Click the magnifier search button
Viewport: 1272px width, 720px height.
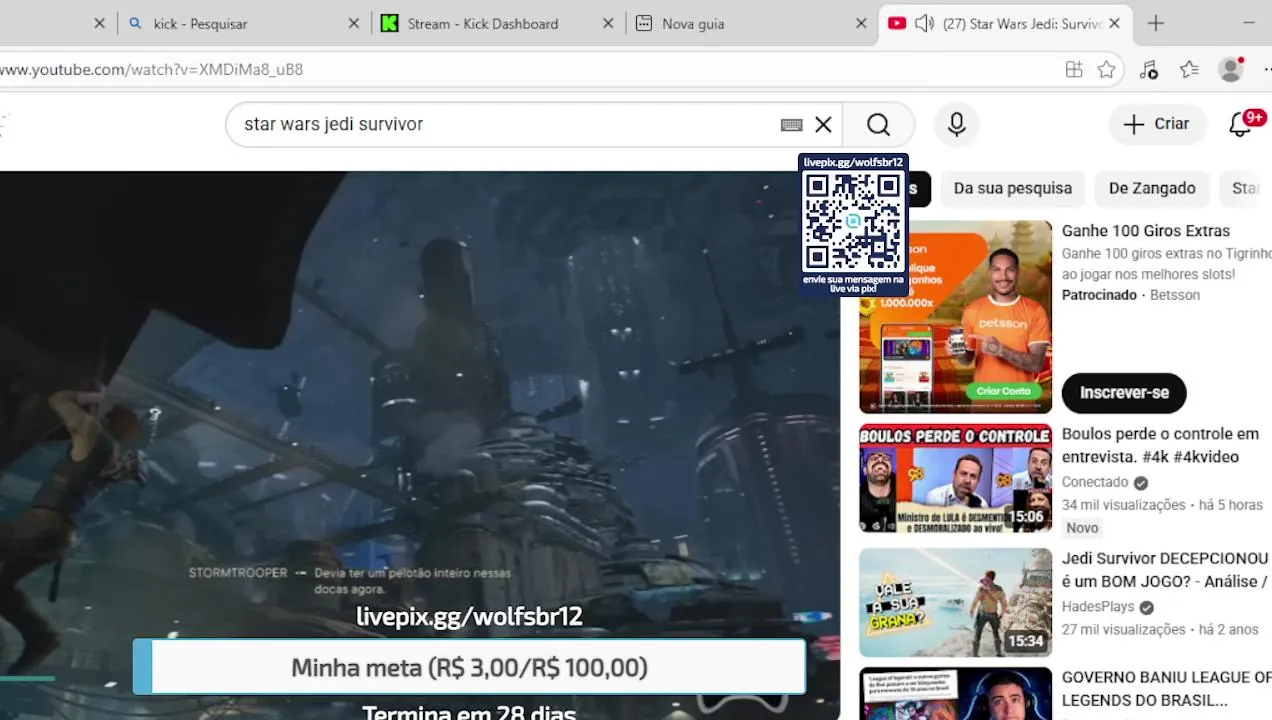click(x=878, y=124)
